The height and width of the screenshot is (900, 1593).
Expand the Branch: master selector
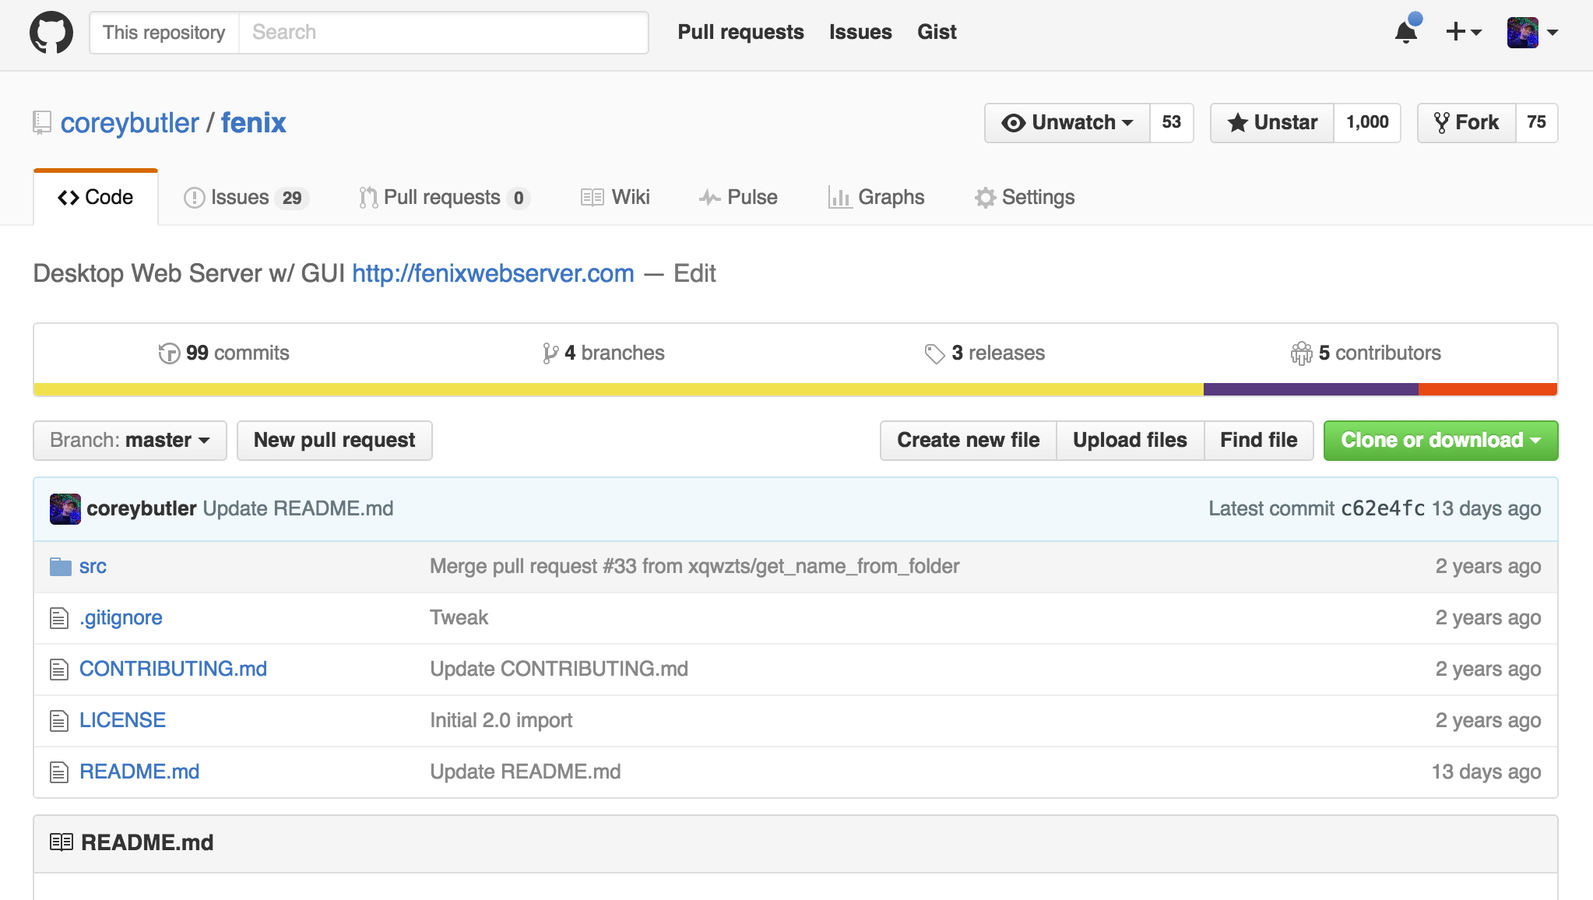(130, 440)
